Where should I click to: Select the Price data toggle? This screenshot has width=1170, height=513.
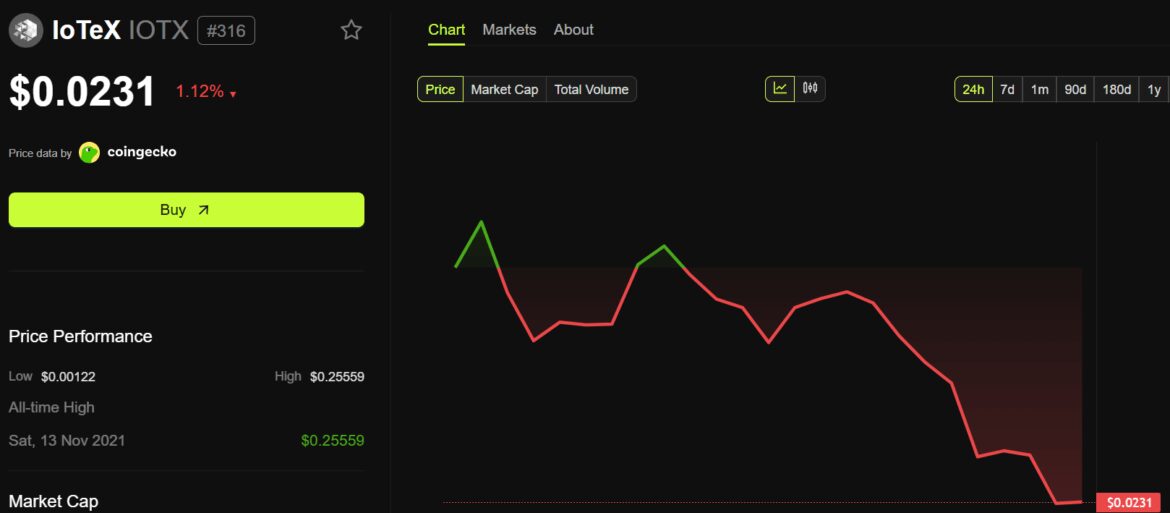tap(440, 90)
